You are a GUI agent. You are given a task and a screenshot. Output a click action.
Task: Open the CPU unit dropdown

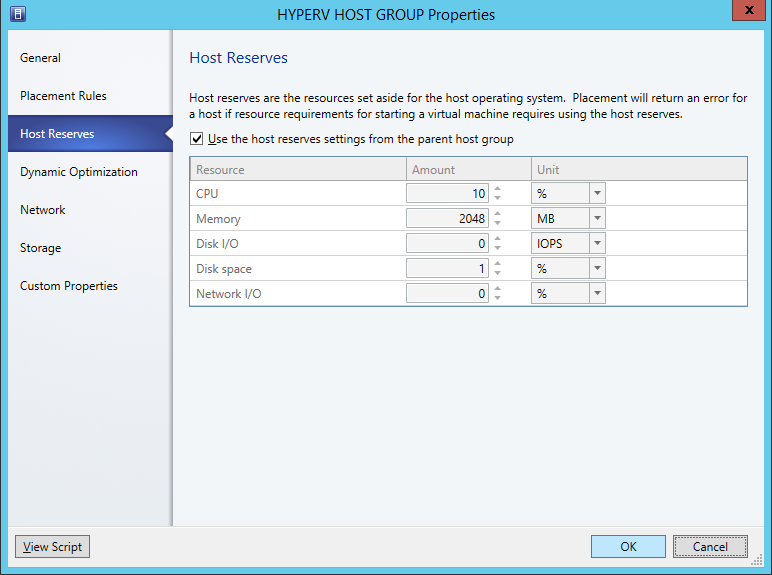click(597, 193)
